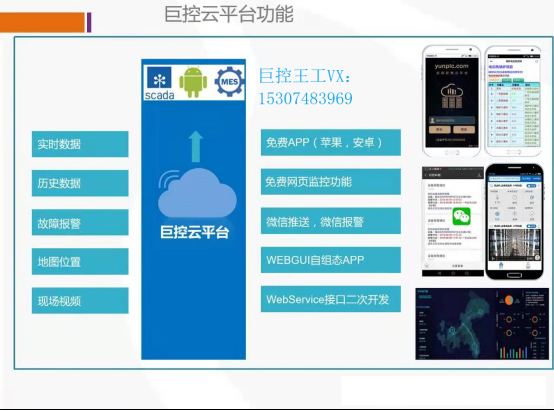Click the scada snowflake logo icon

pos(159,77)
